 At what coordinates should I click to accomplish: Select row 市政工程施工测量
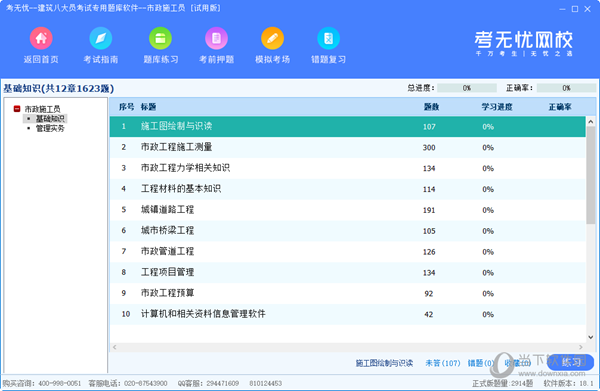click(347, 147)
